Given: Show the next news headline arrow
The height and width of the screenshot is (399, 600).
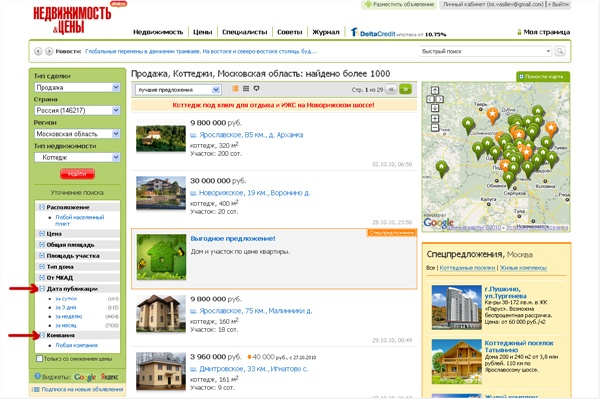Looking at the screenshot, I should click(x=49, y=51).
